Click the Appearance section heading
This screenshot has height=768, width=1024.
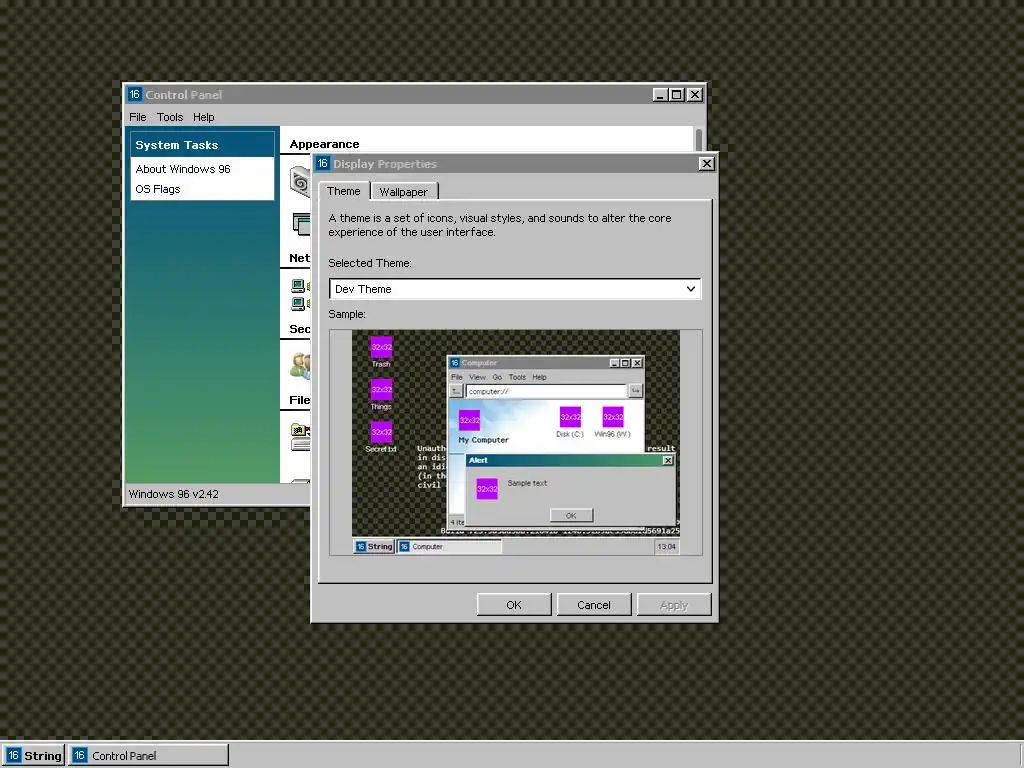tap(325, 144)
